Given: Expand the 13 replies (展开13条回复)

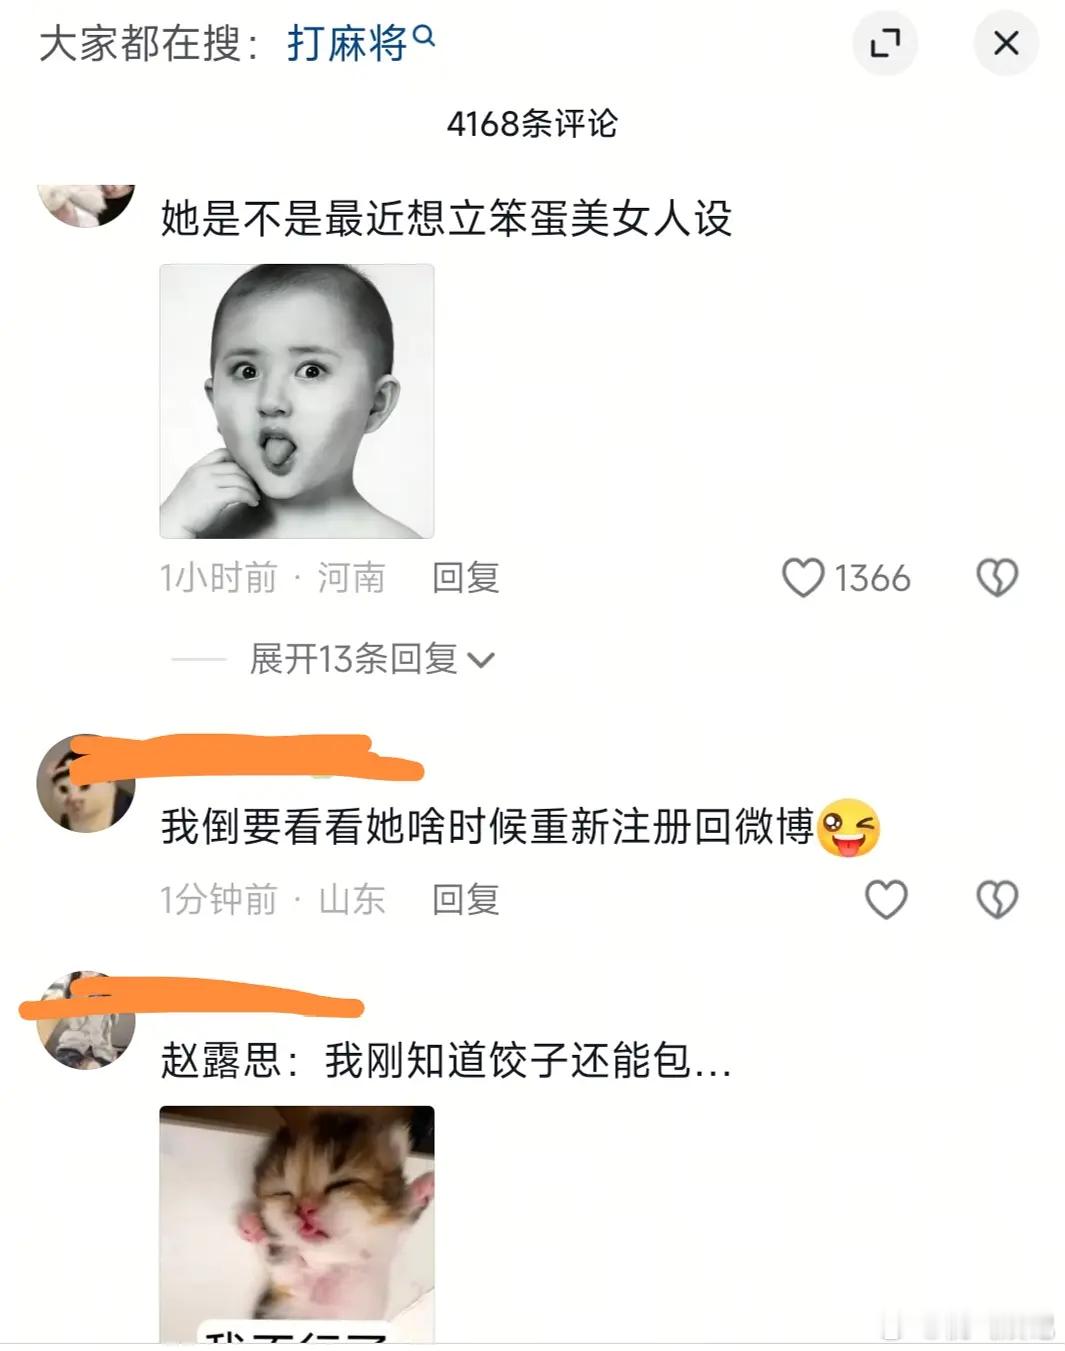Looking at the screenshot, I should pos(353,659).
